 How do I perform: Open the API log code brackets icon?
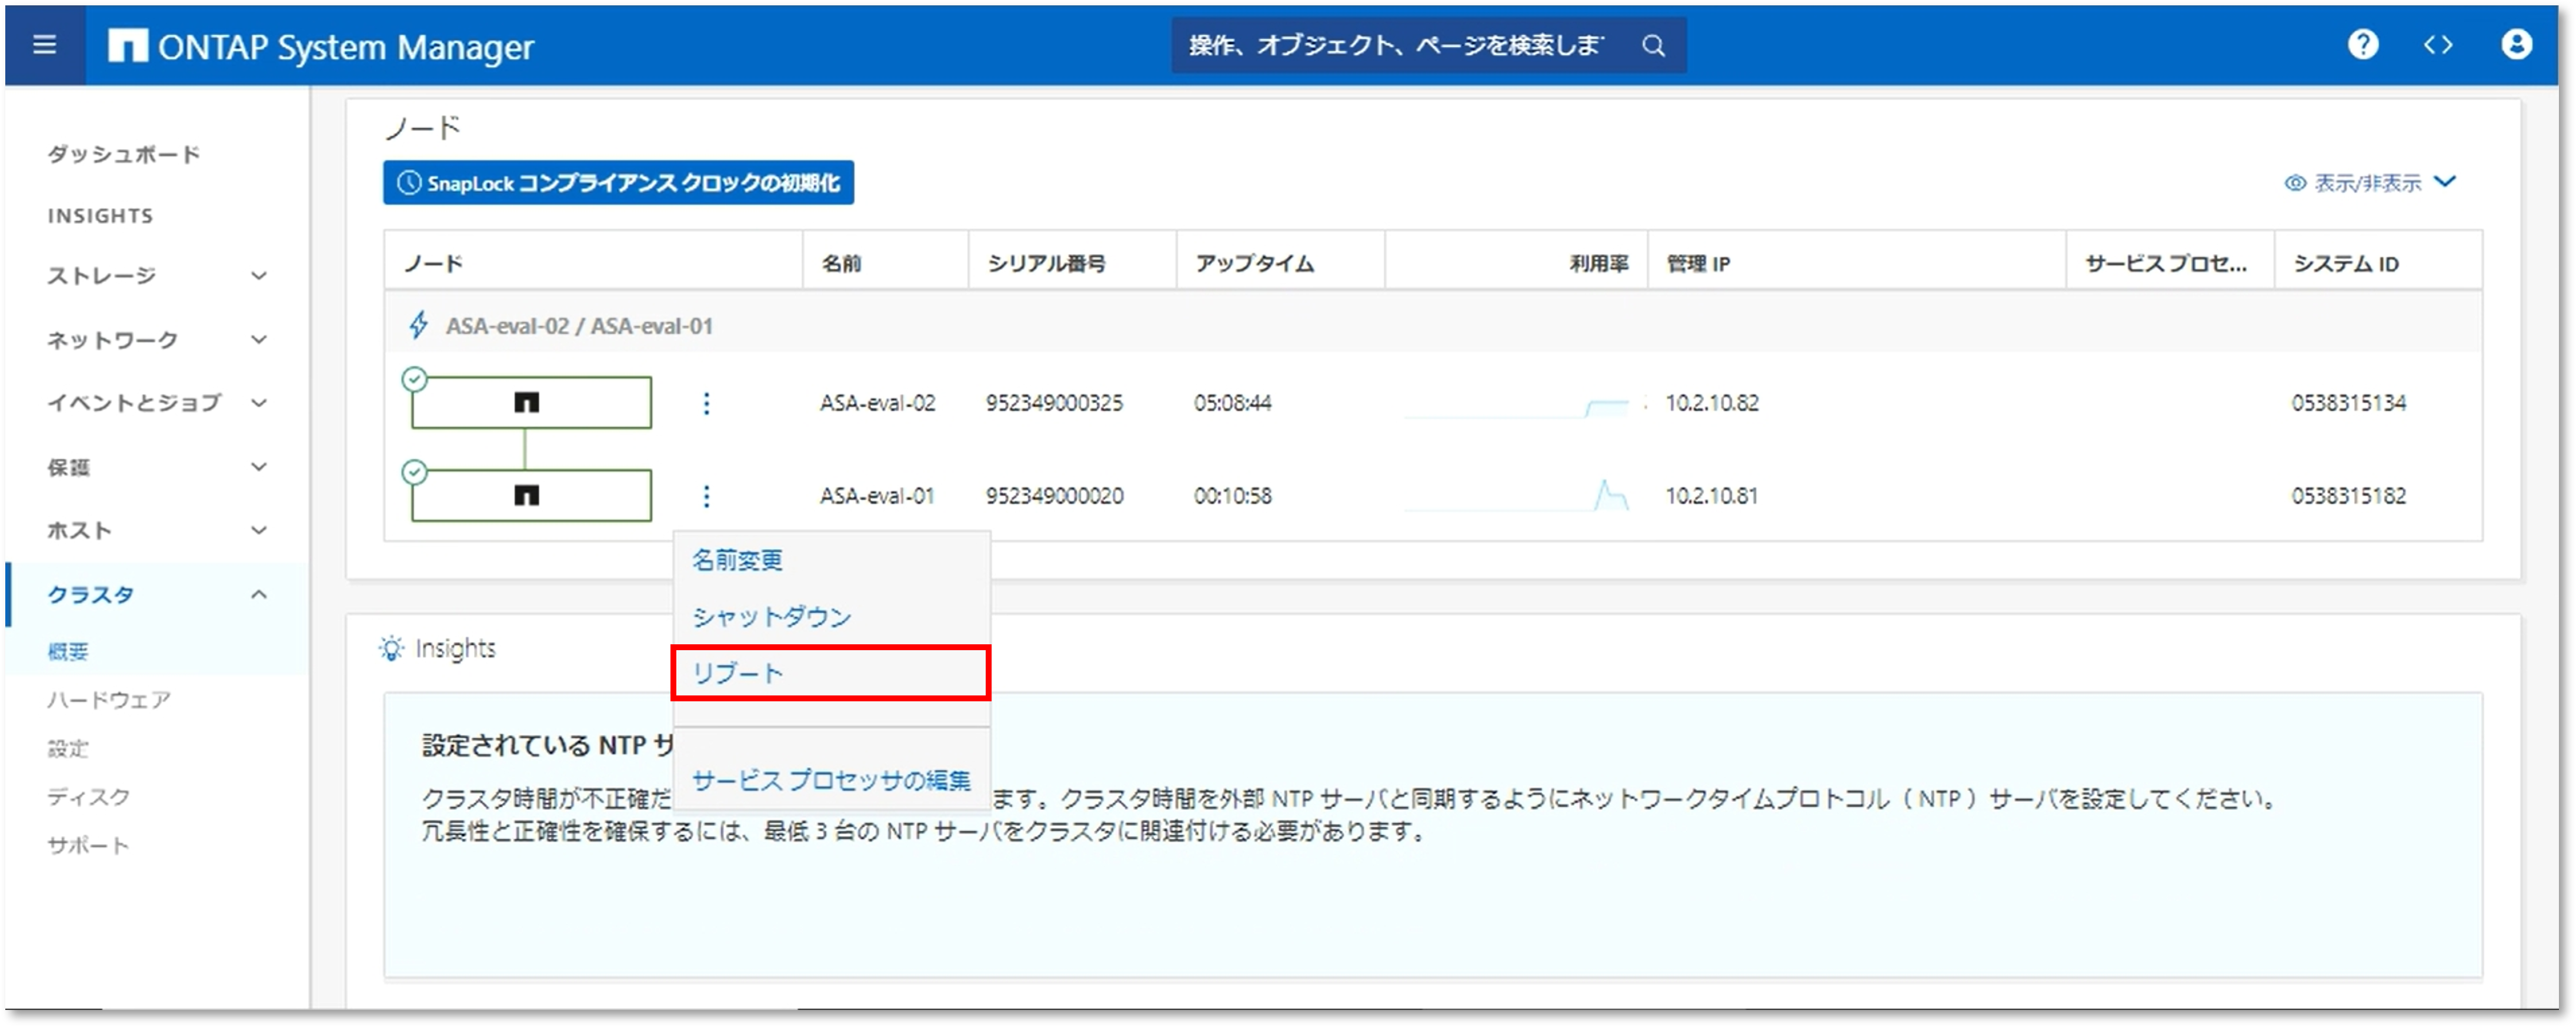2438,45
